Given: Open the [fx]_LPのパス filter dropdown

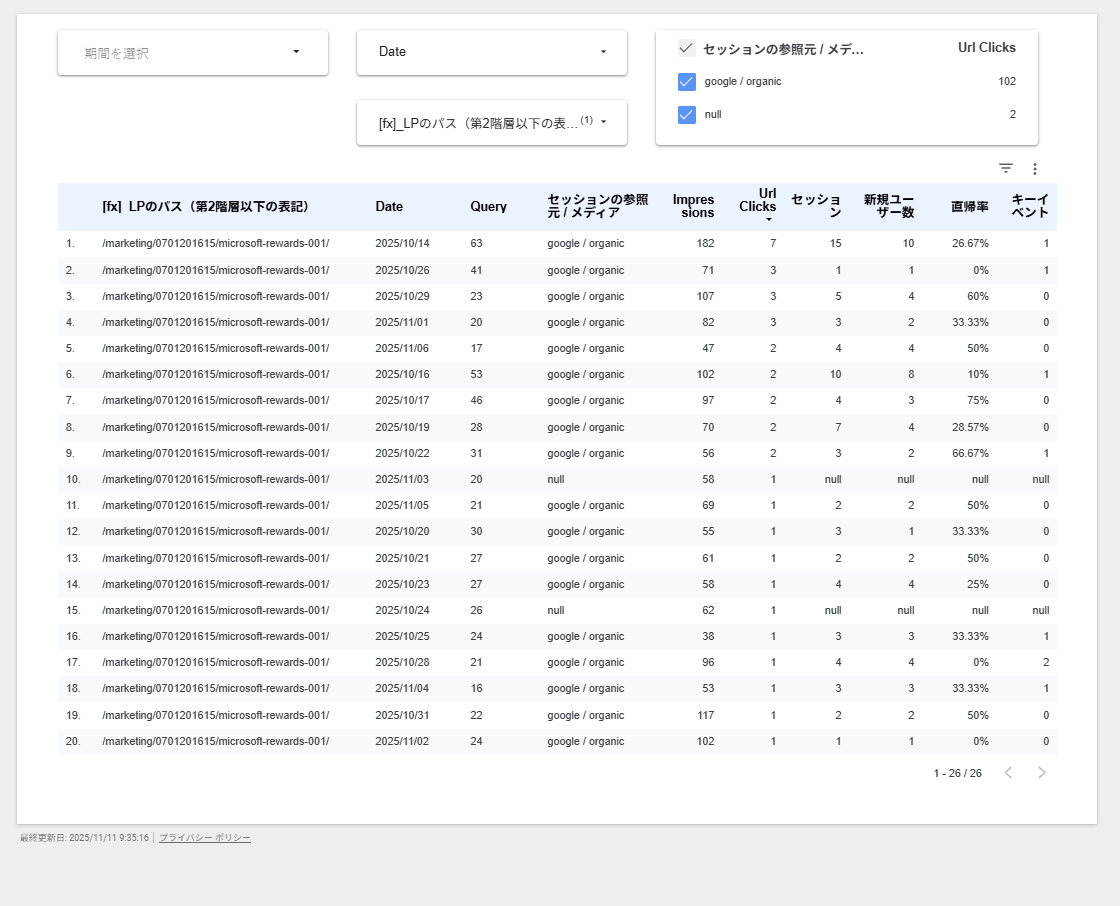Looking at the screenshot, I should tap(492, 123).
